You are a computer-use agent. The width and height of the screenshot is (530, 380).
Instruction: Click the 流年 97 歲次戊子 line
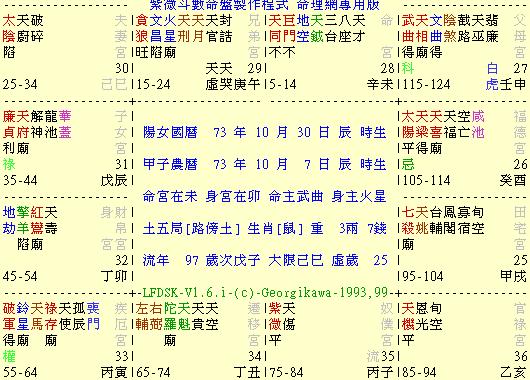click(201, 260)
